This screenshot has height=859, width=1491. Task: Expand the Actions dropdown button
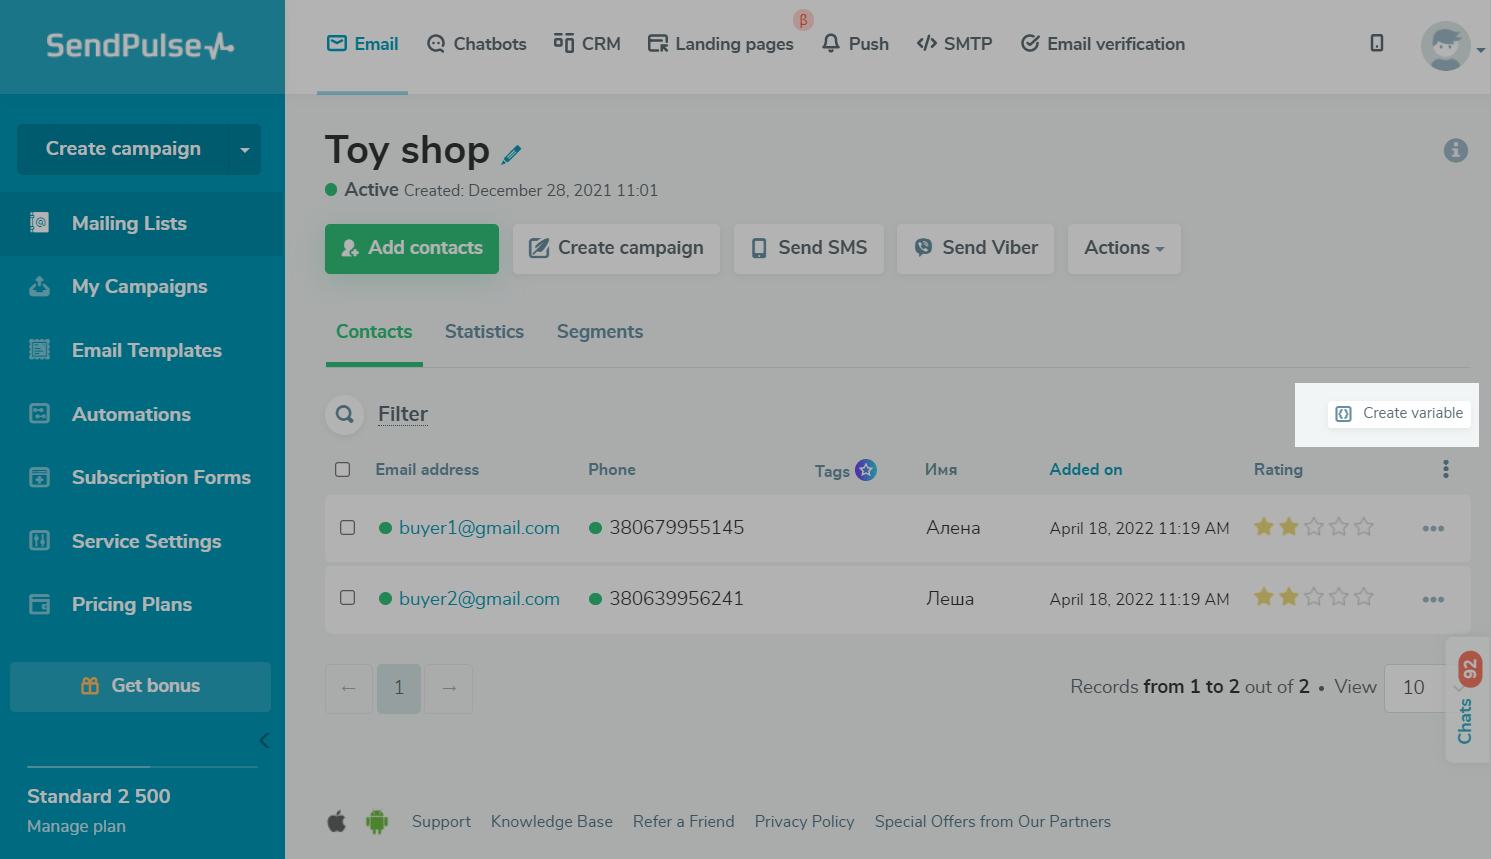(1124, 248)
